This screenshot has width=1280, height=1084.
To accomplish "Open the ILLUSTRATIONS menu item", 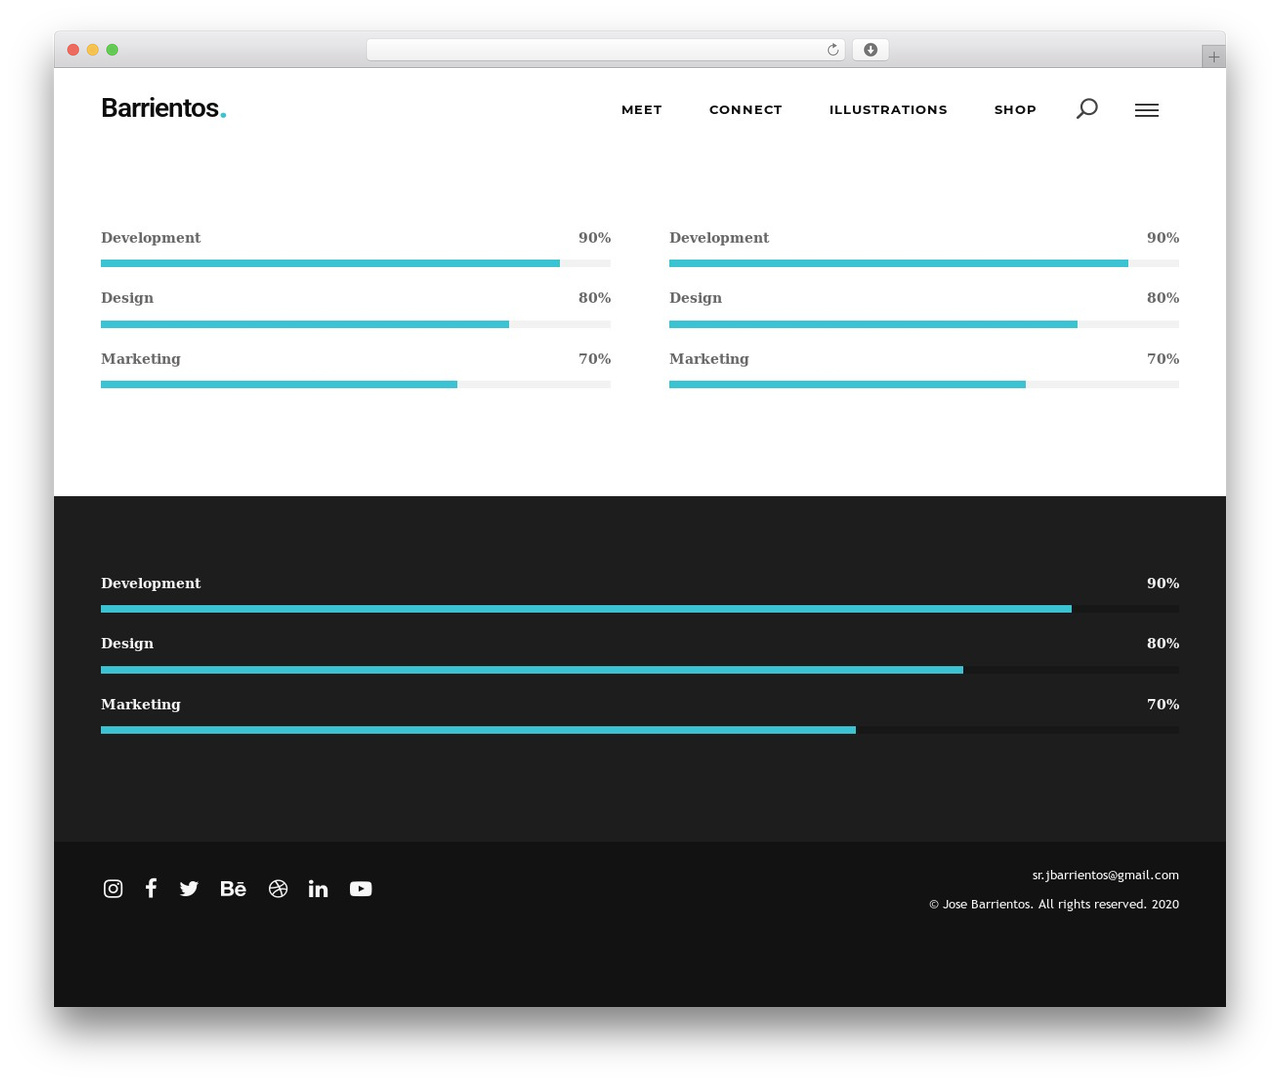I will coord(888,110).
